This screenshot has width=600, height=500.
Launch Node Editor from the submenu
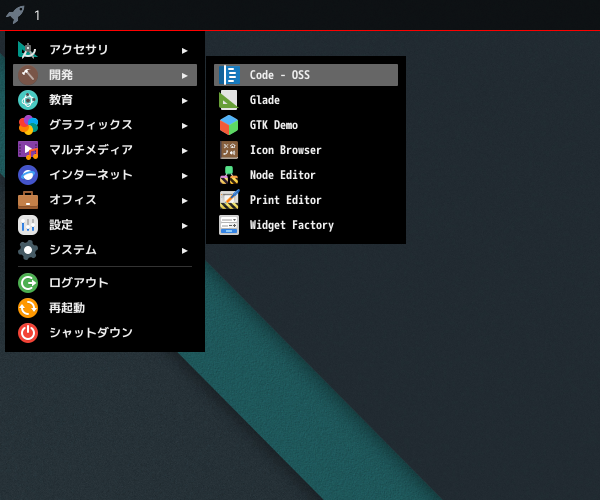coord(306,175)
